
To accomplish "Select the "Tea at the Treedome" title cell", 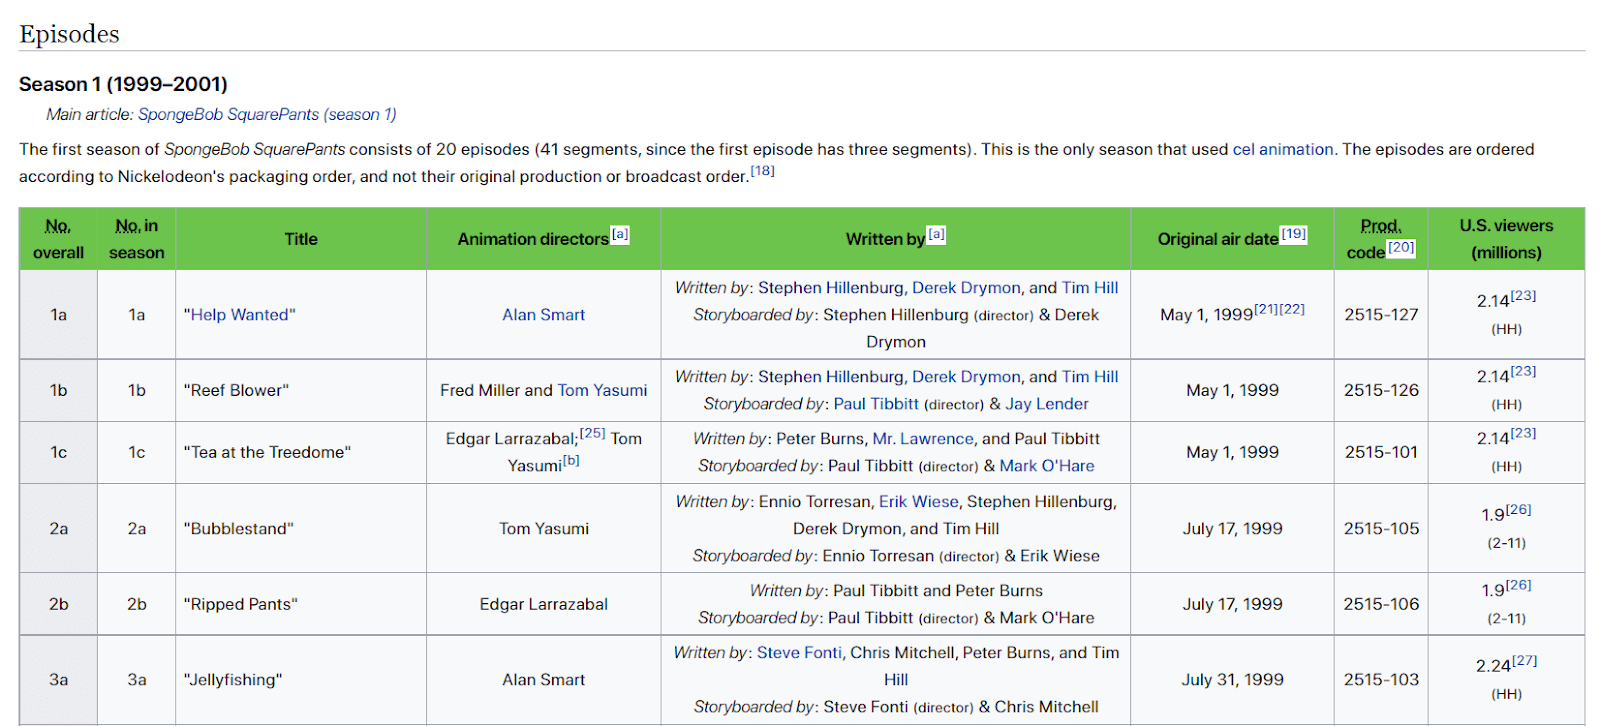I will tap(301, 452).
